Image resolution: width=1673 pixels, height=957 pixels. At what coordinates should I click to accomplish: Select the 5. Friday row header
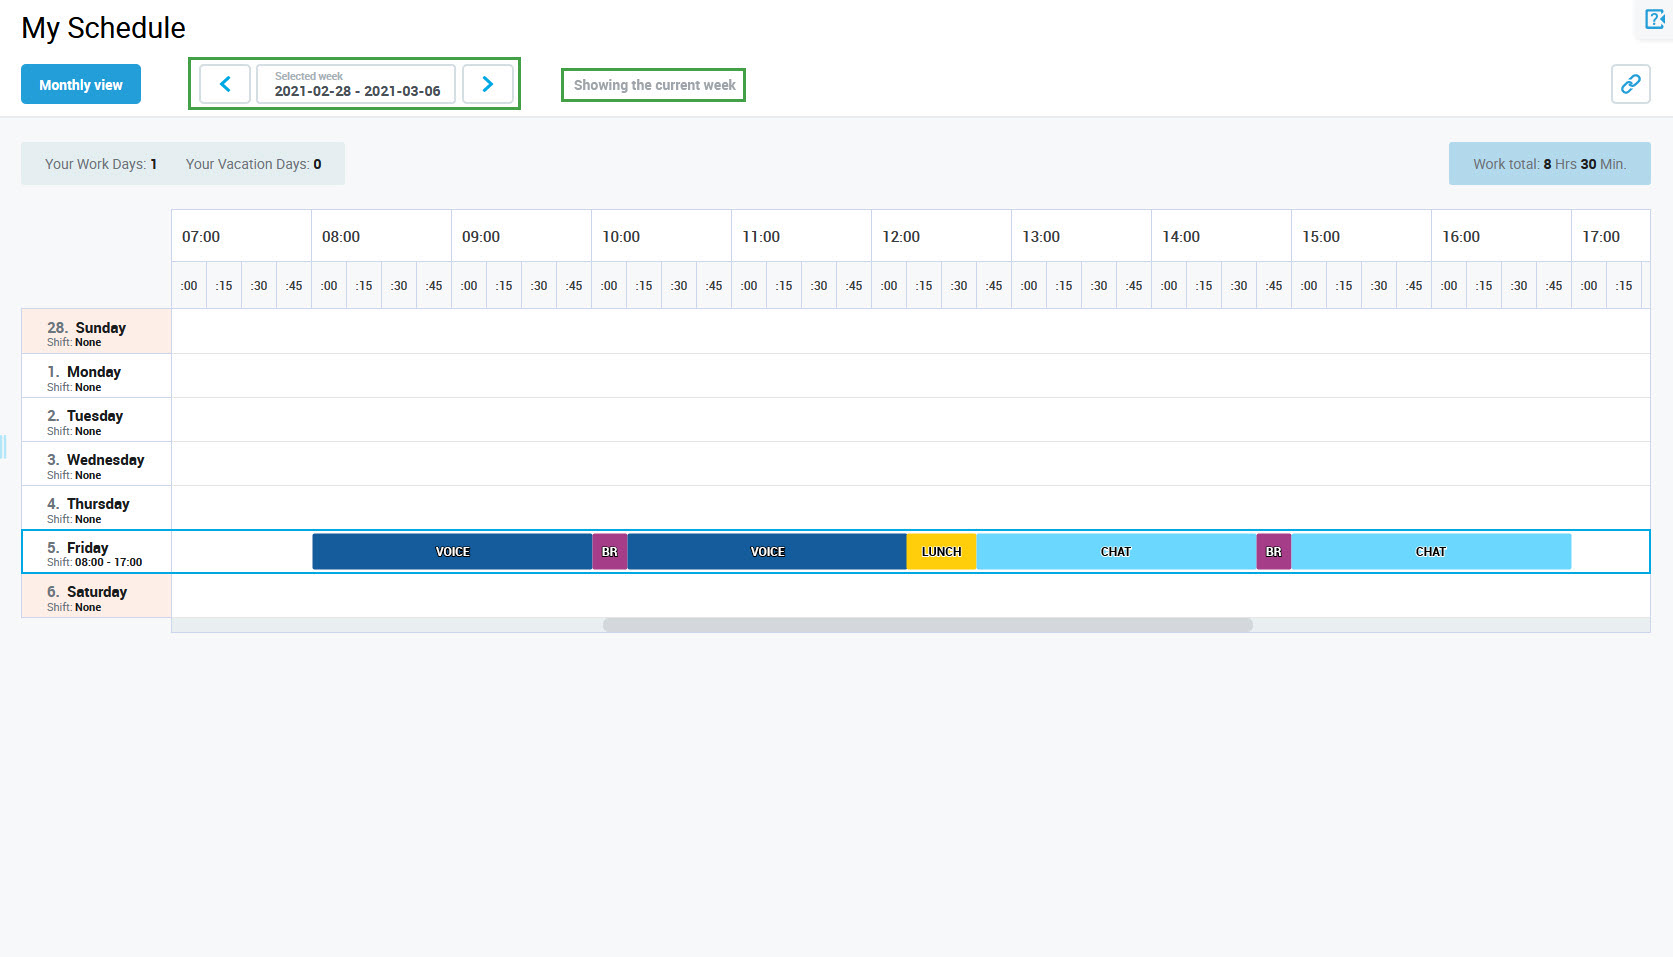pyautogui.click(x=96, y=553)
